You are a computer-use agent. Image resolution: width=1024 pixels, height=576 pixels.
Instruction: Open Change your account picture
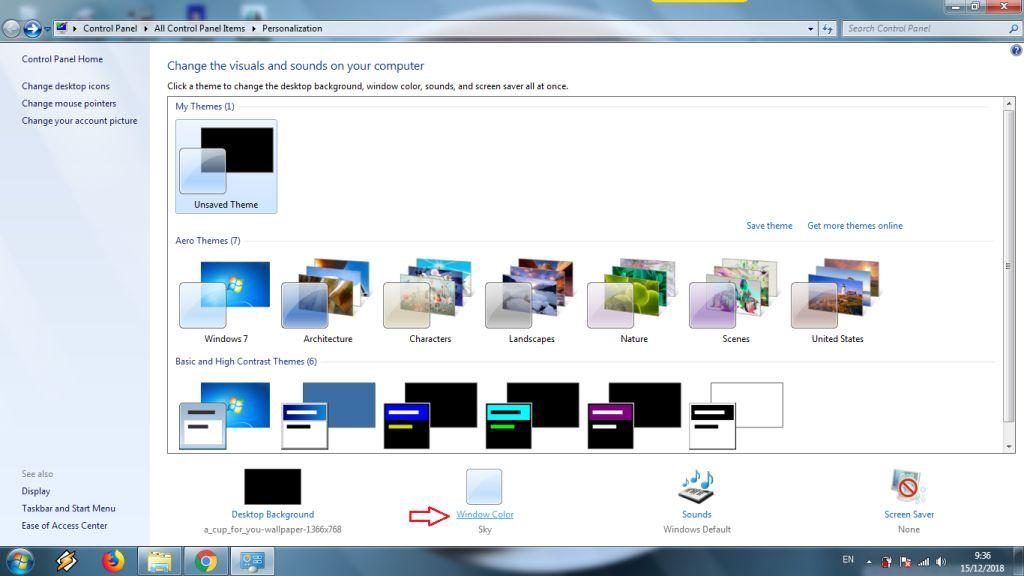click(79, 121)
